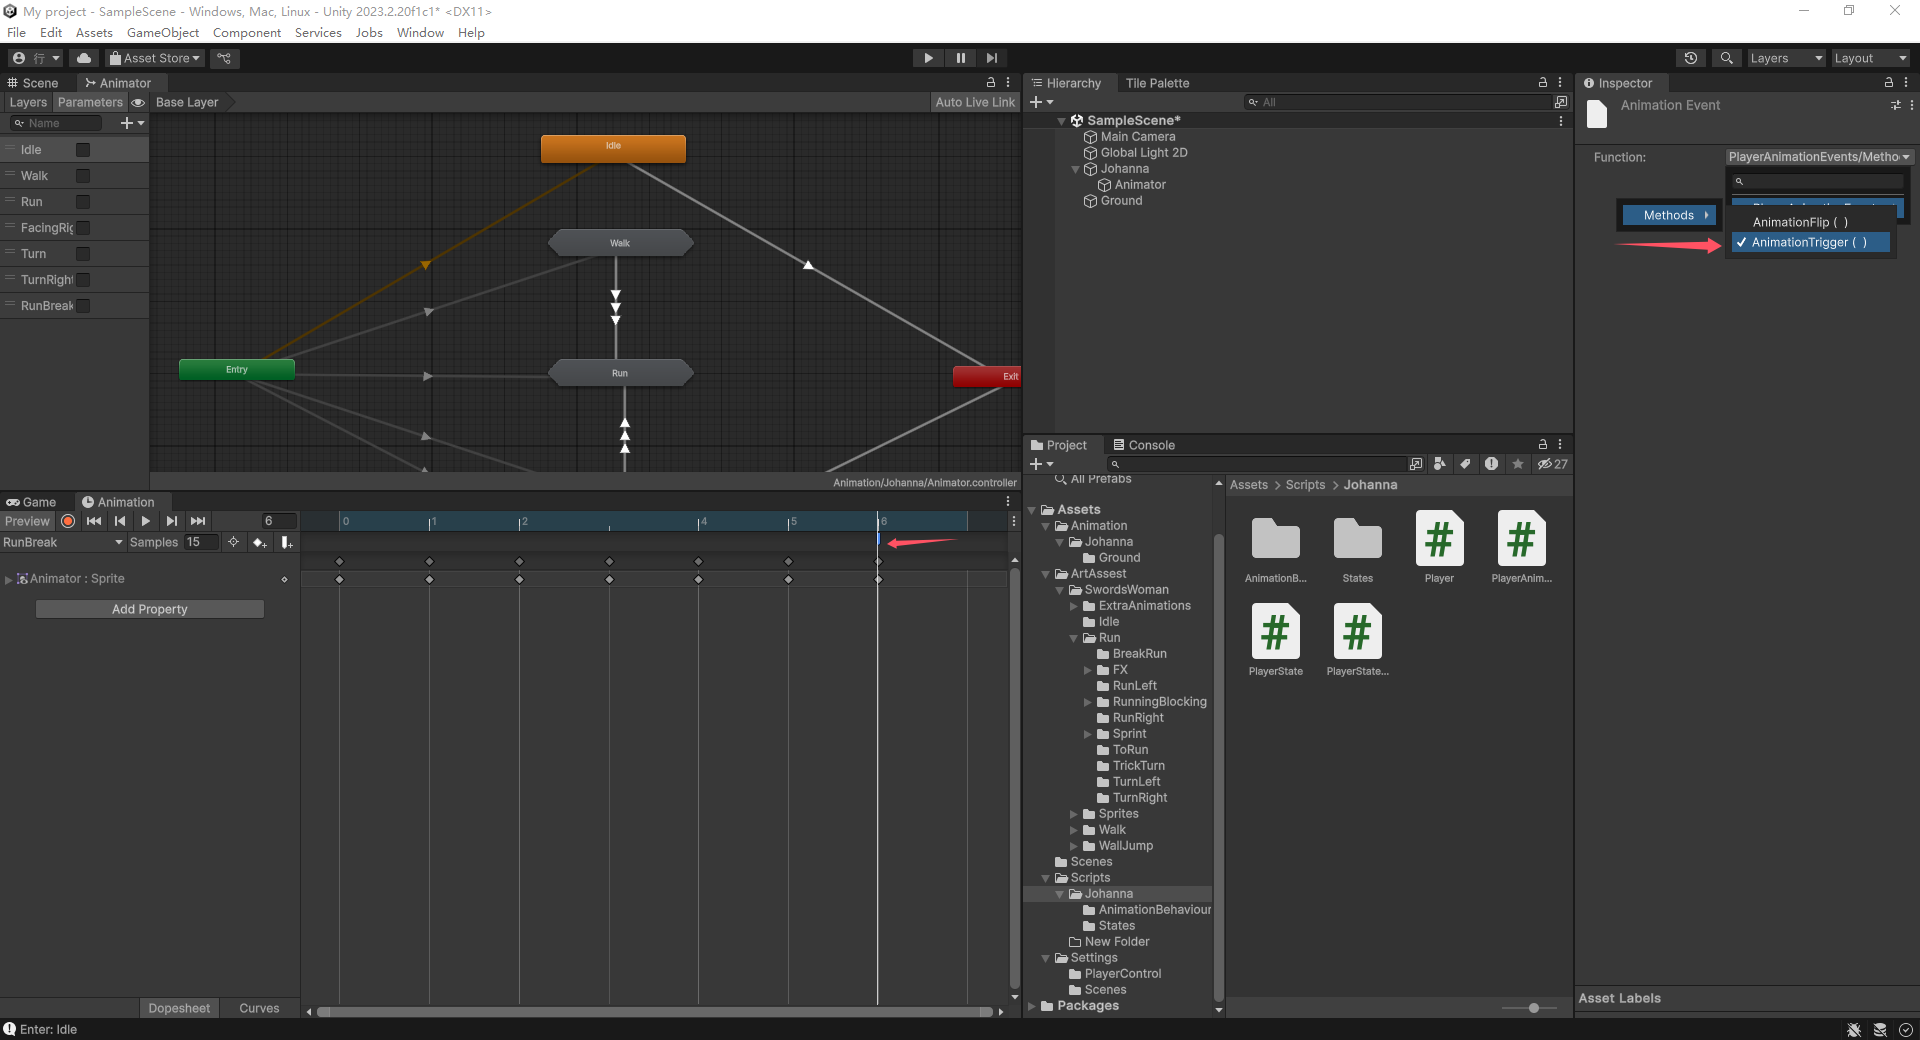Open the Asset Store dropdown
The height and width of the screenshot is (1040, 1920).
click(x=155, y=58)
